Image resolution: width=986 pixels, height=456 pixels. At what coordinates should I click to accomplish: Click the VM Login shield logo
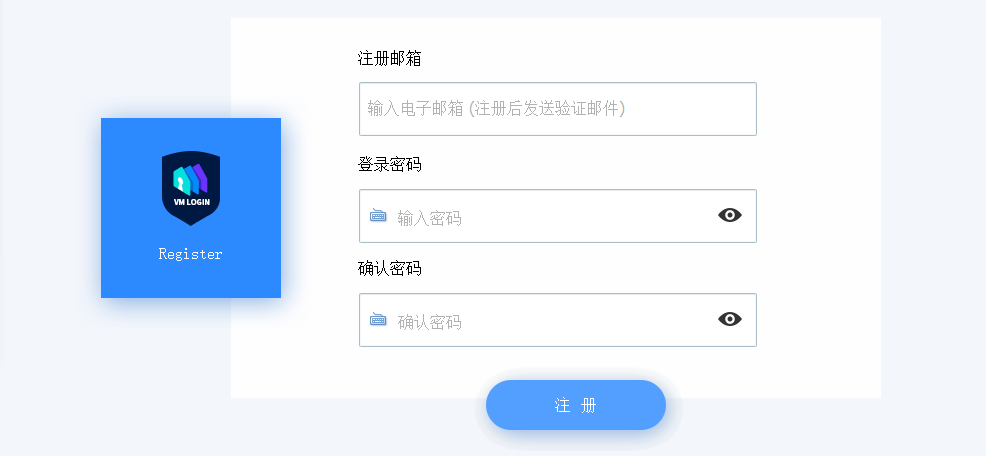191,188
